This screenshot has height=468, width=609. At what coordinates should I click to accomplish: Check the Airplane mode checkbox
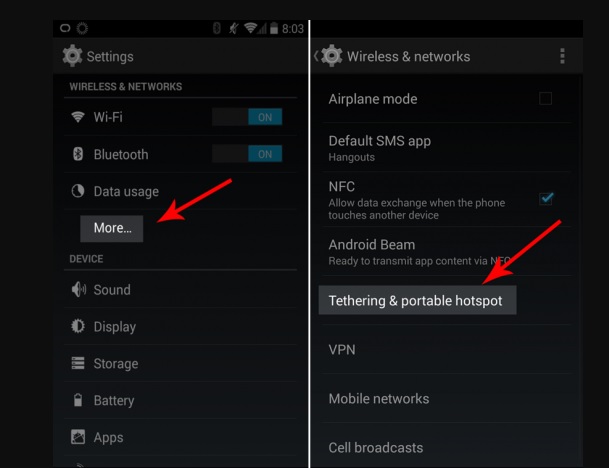[x=545, y=99]
